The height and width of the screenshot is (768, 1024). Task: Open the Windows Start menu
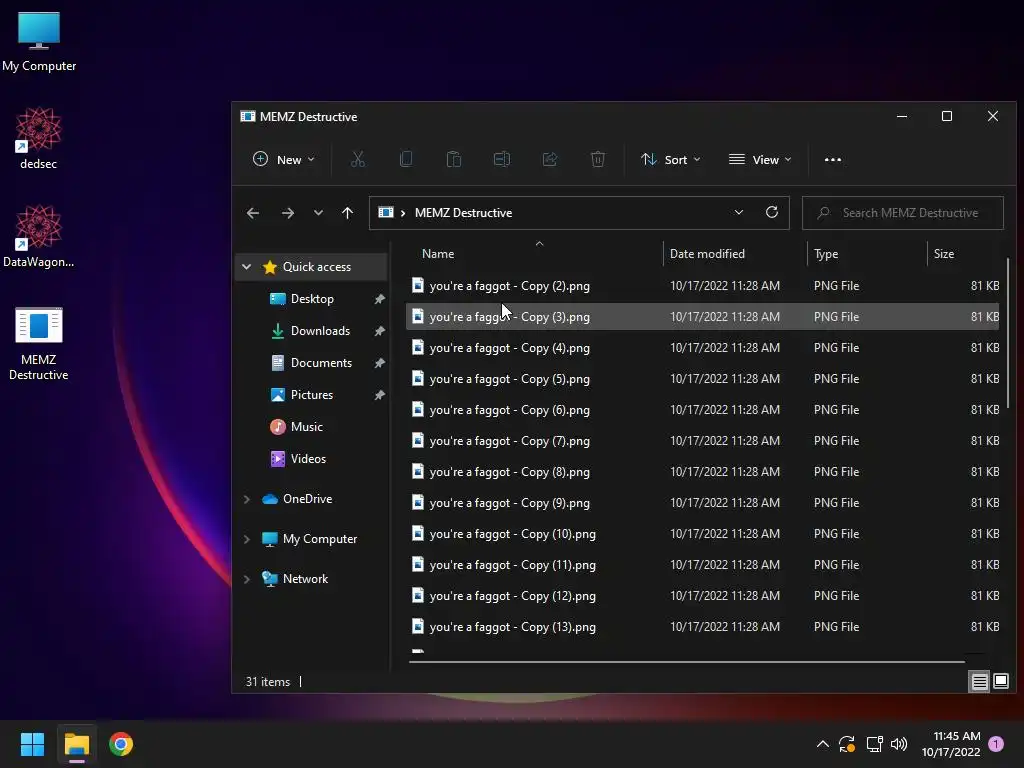(32, 744)
